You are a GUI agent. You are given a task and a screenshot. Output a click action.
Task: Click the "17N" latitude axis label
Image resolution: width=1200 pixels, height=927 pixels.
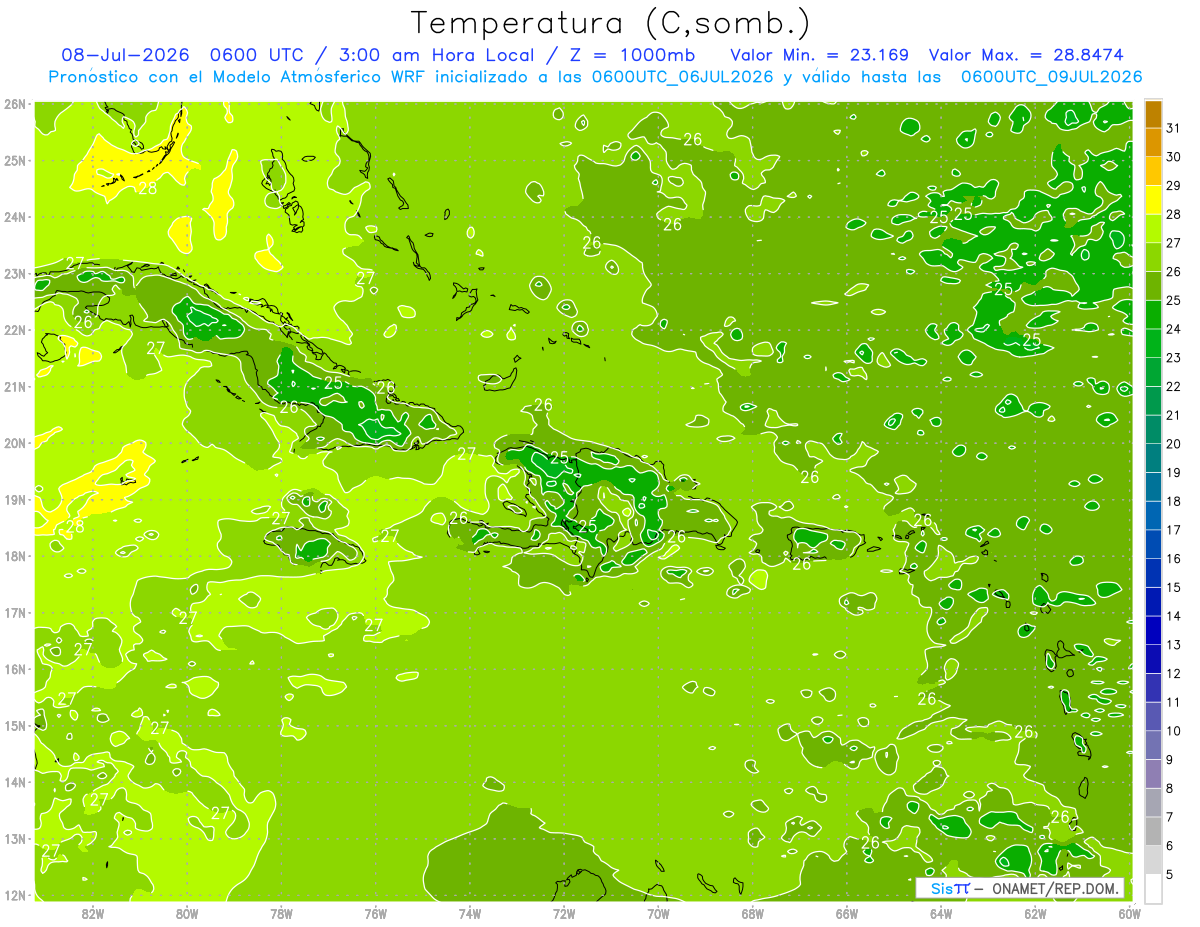15,612
